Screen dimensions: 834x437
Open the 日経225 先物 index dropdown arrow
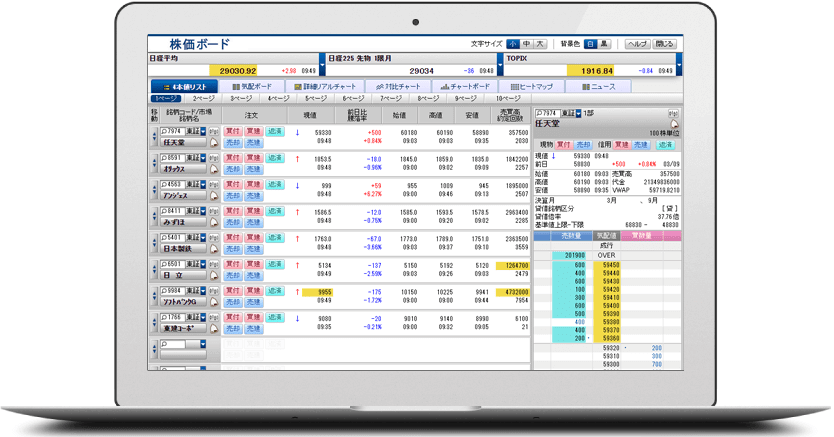pyautogui.click(x=500, y=65)
